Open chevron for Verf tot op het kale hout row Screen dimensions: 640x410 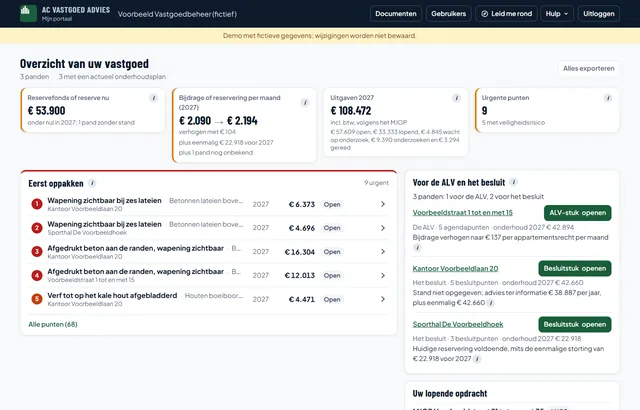coord(383,299)
